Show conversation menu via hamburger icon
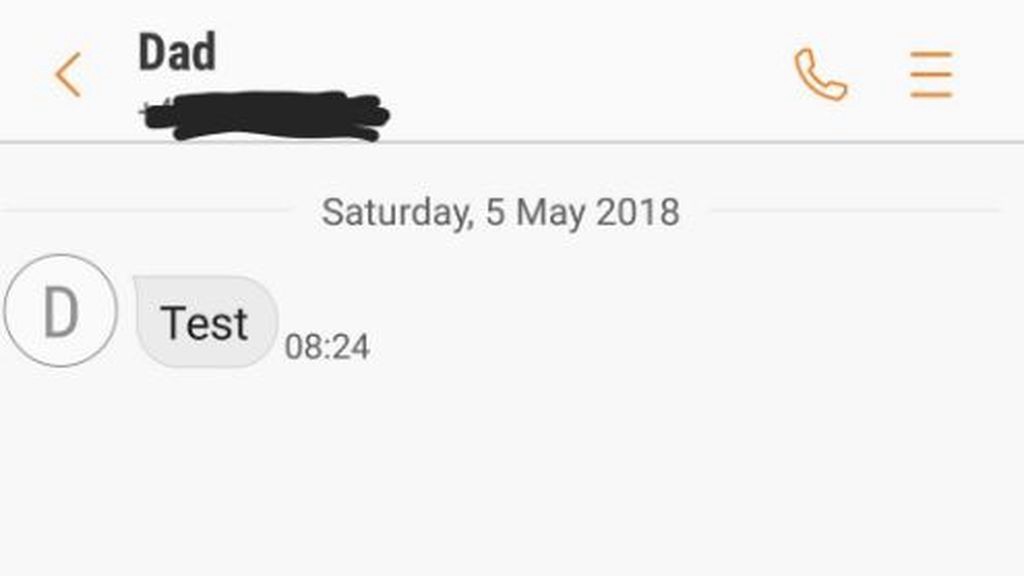 pyautogui.click(x=931, y=74)
